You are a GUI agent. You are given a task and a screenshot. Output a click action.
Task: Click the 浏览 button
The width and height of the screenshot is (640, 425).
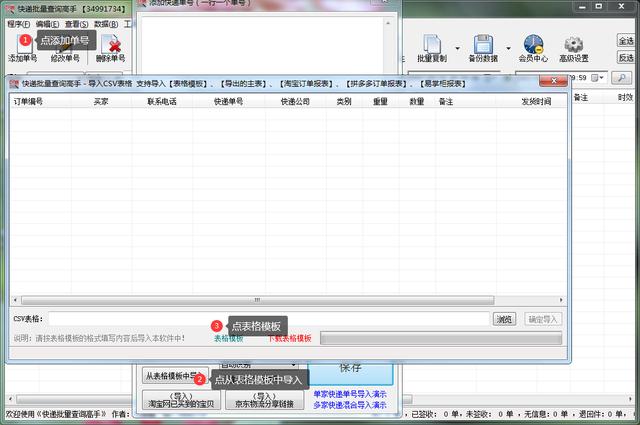pos(504,319)
